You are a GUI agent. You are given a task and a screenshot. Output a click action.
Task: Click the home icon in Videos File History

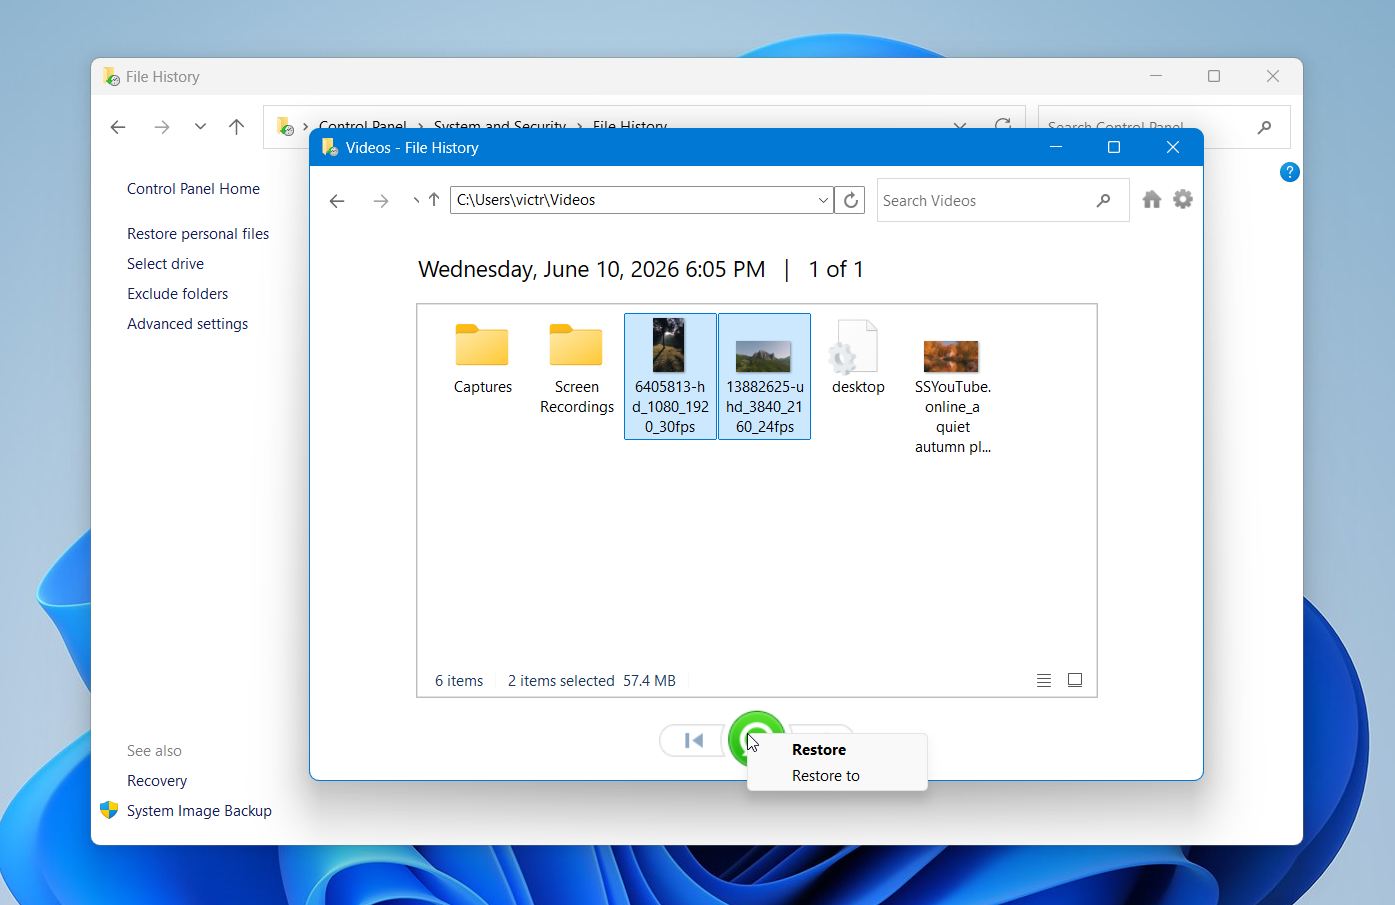pos(1152,200)
